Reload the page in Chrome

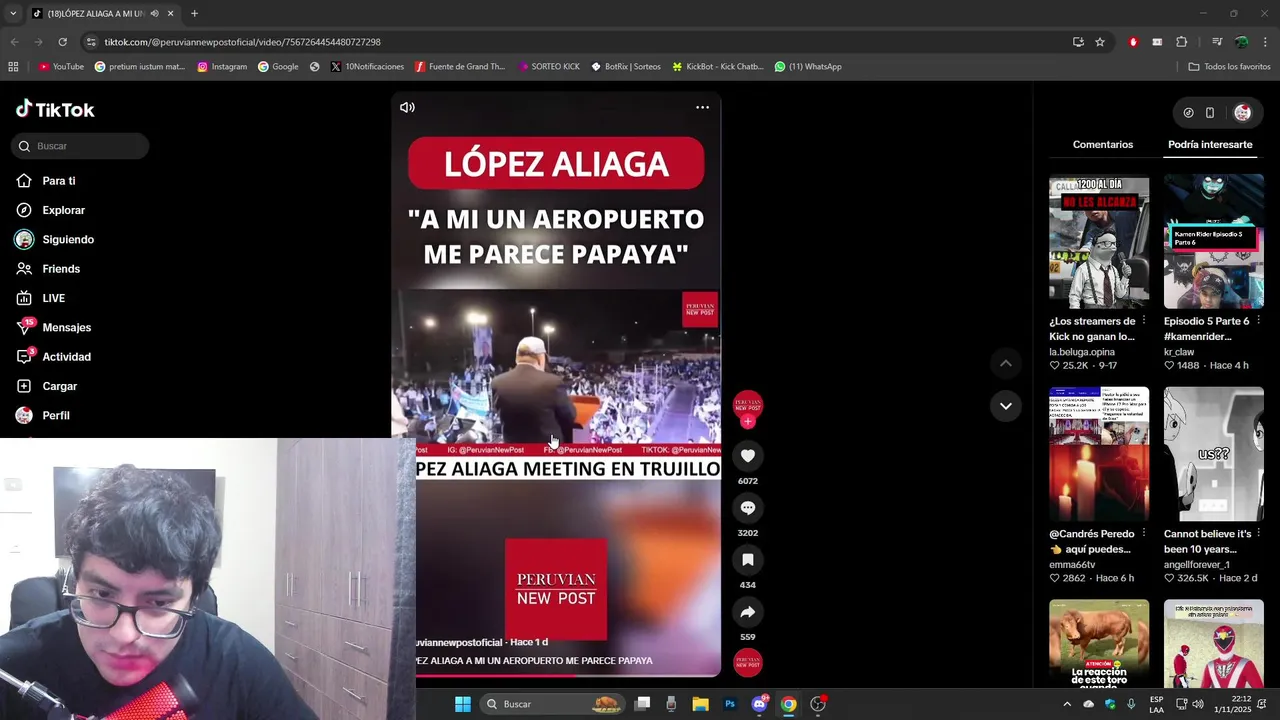62,42
